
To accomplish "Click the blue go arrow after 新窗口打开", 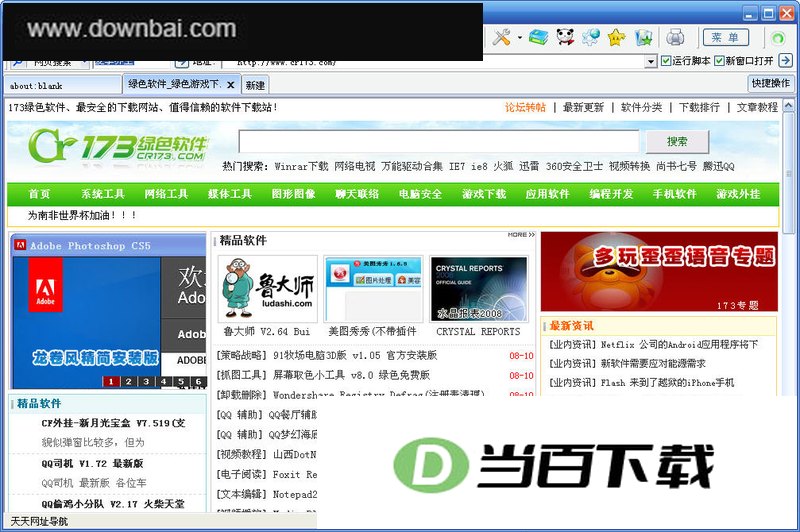I will (786, 61).
